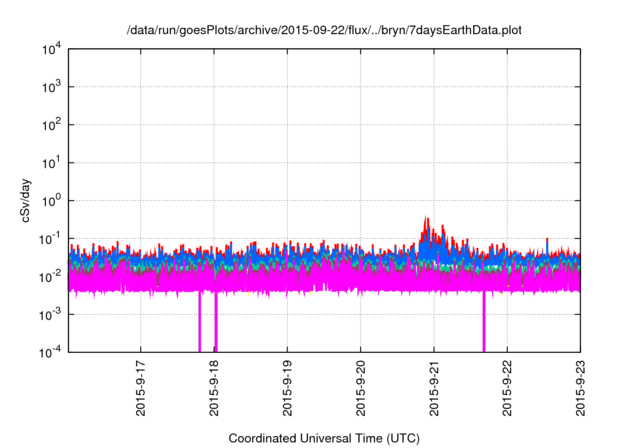This screenshot has height=448, width=640.
Task: Click the 2015-9-21 date label
Action: tap(433, 388)
